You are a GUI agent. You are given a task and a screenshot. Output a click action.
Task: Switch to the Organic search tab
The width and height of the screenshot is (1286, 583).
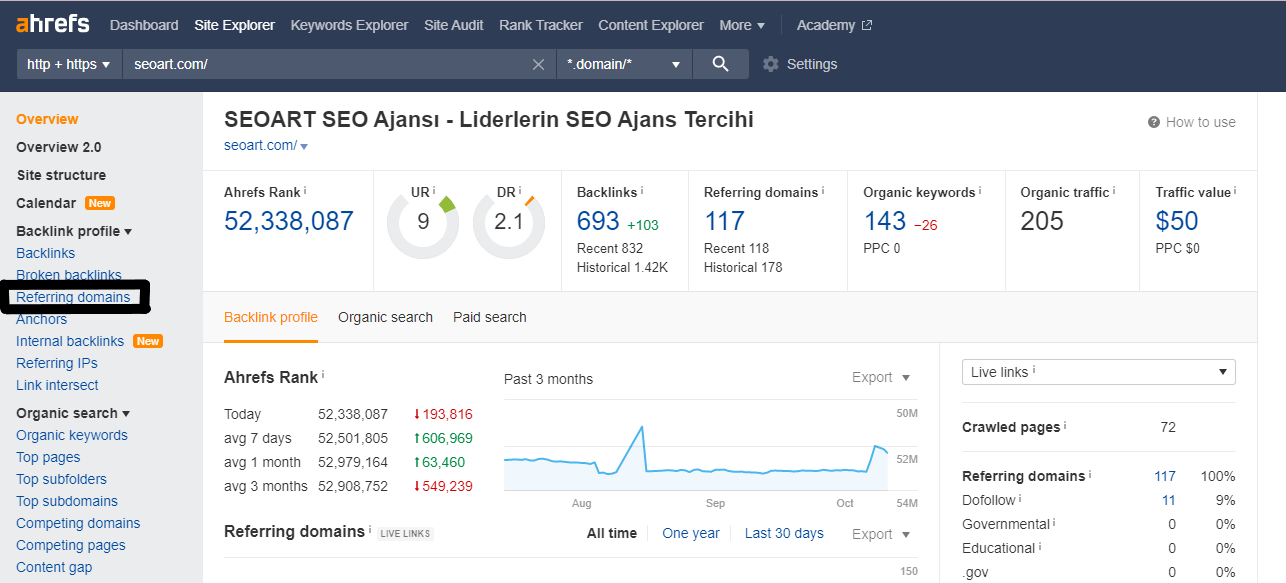pos(385,317)
